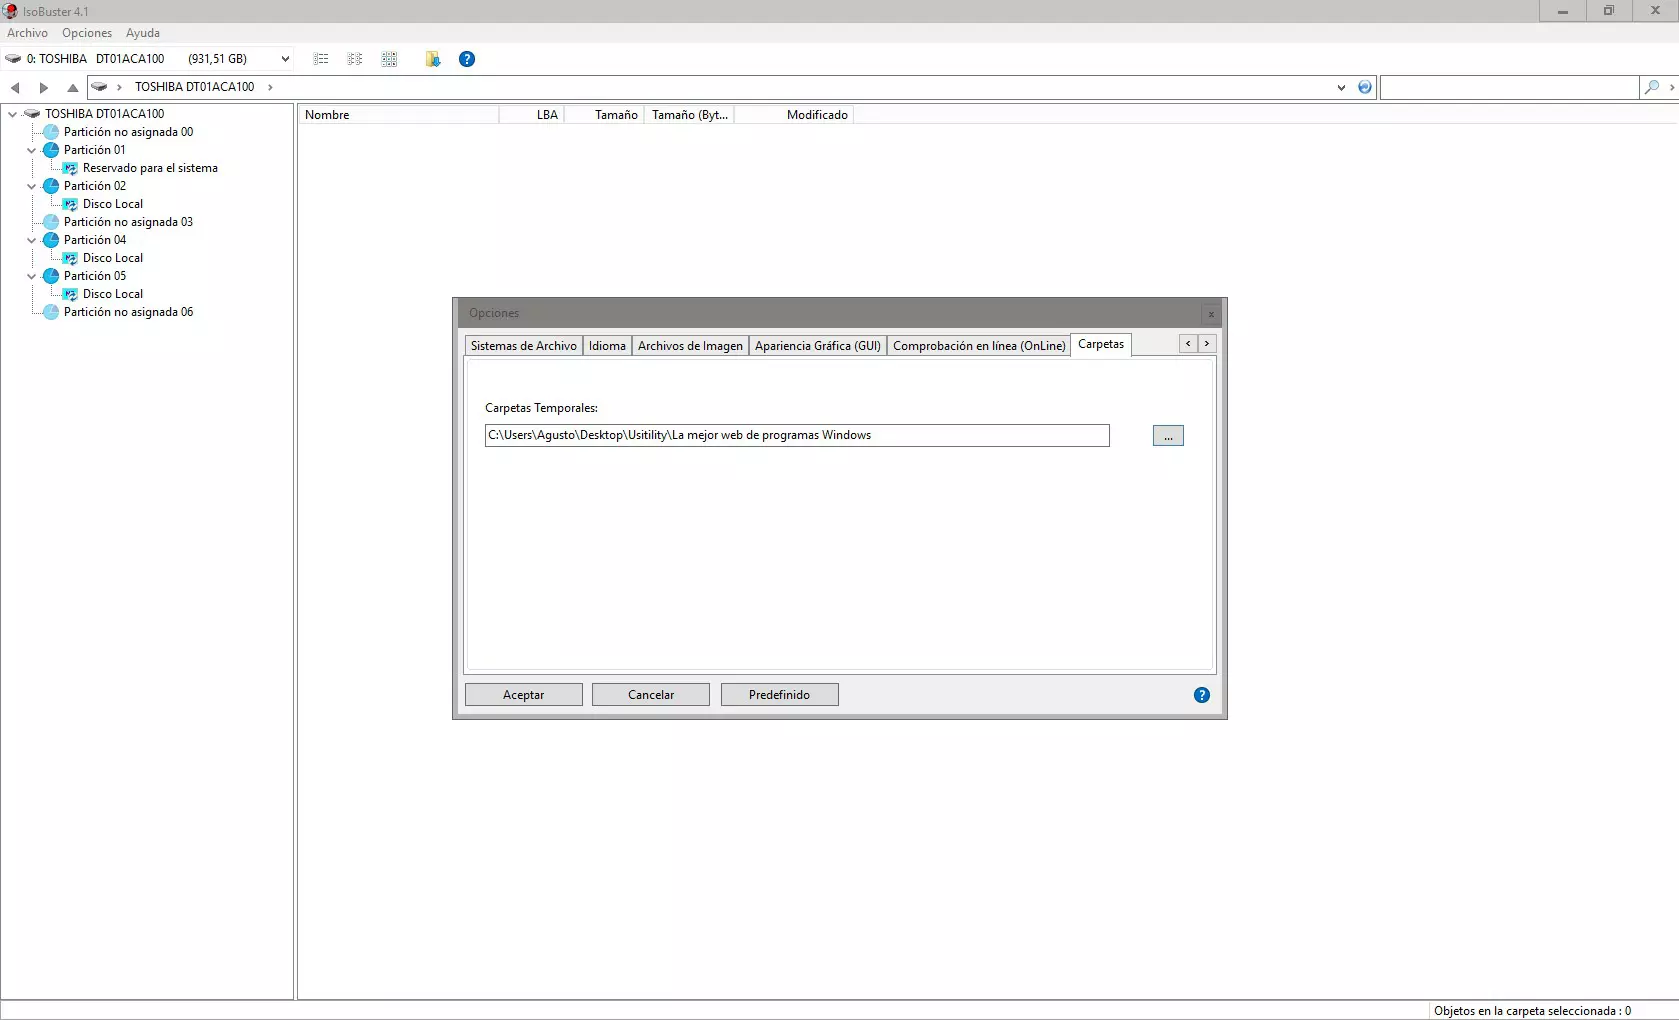1679x1020 pixels.
Task: Click the search magnifier icon
Action: click(x=1651, y=88)
